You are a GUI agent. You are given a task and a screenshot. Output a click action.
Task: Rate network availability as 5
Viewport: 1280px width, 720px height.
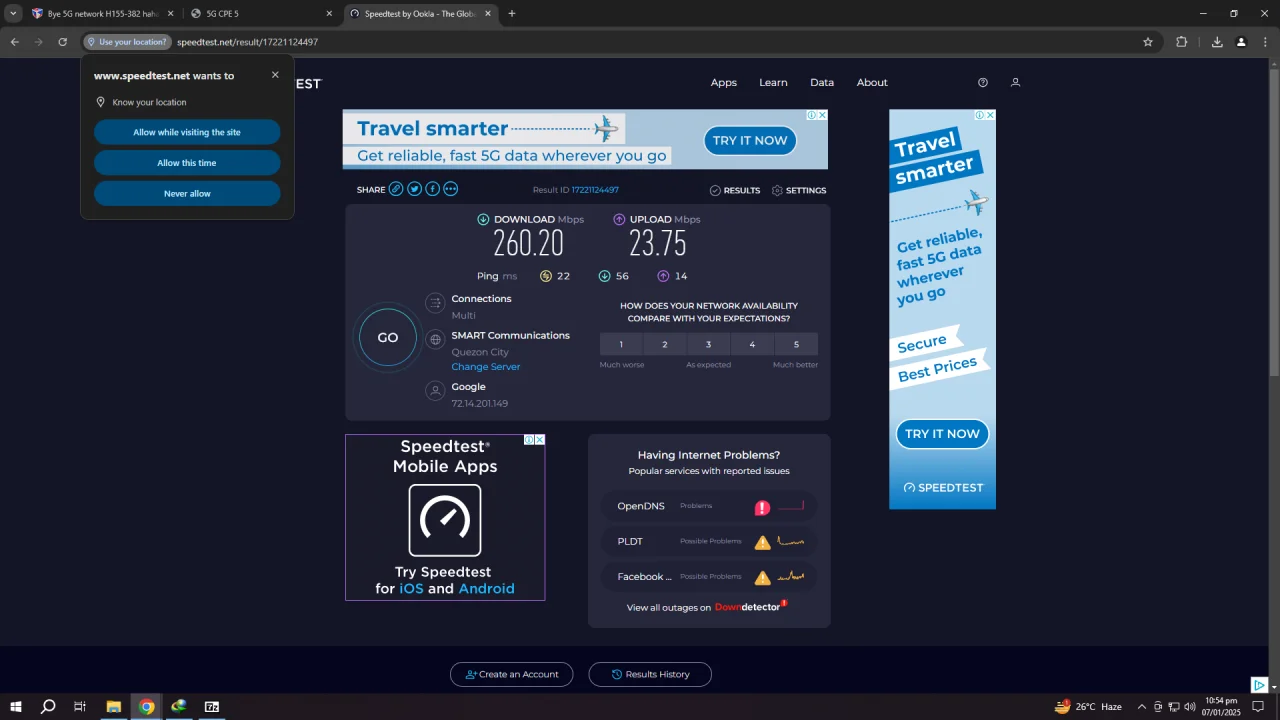[x=797, y=344]
